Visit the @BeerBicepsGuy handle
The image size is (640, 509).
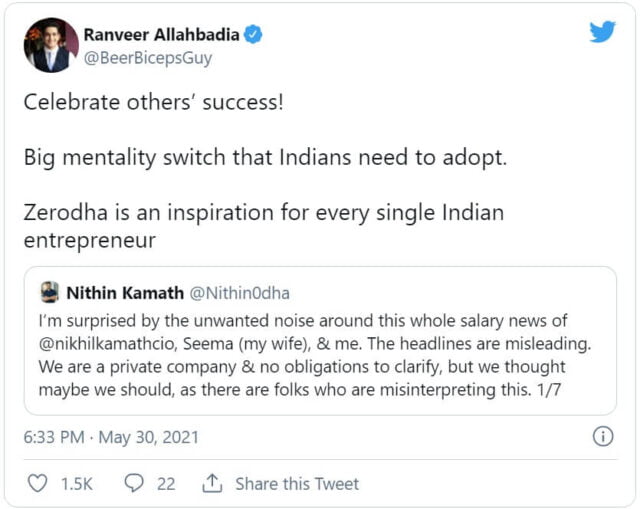coord(147,57)
